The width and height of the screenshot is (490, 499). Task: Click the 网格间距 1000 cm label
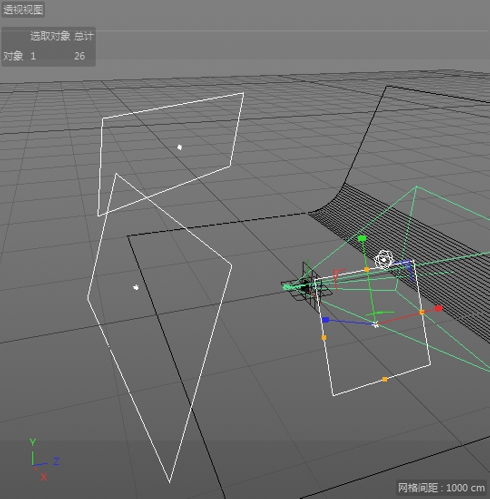click(441, 488)
